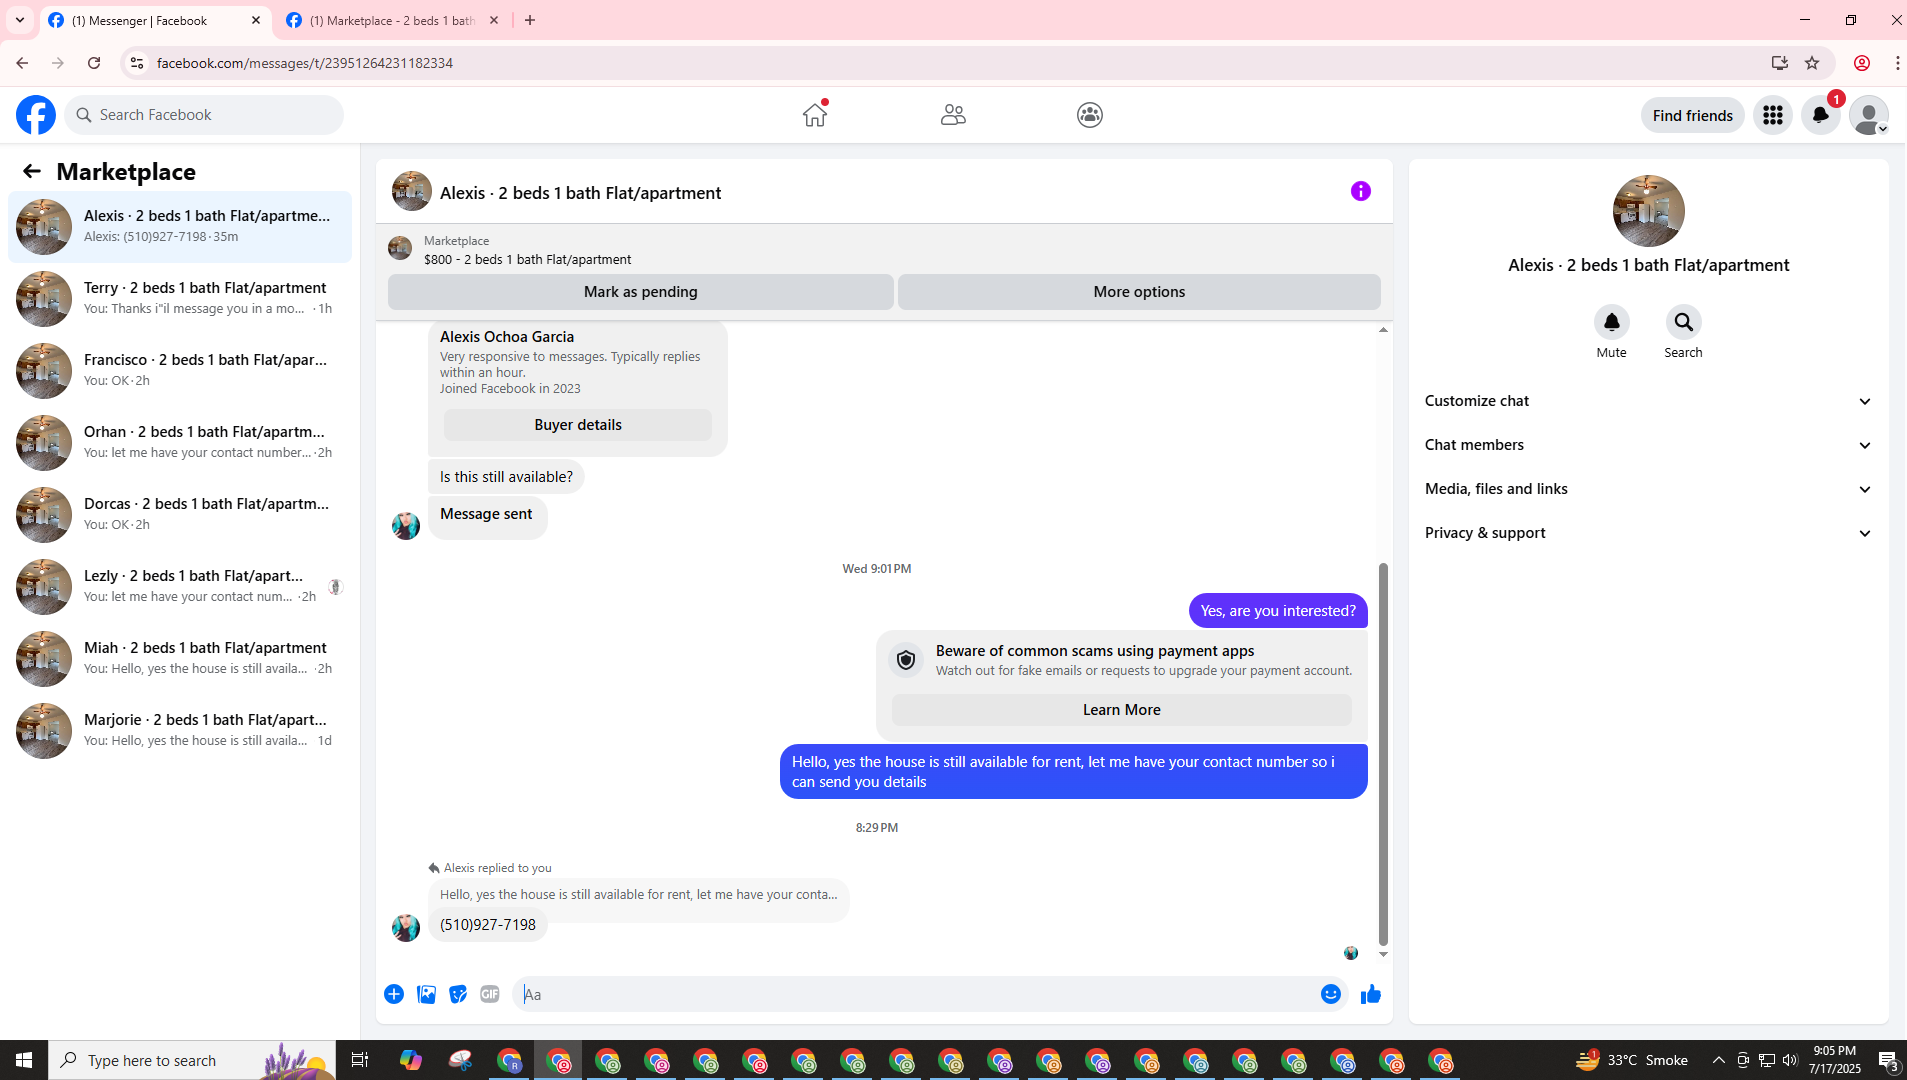The height and width of the screenshot is (1080, 1907).
Task: Open Chrome's tab search dropdown
Action: pyautogui.click(x=20, y=20)
